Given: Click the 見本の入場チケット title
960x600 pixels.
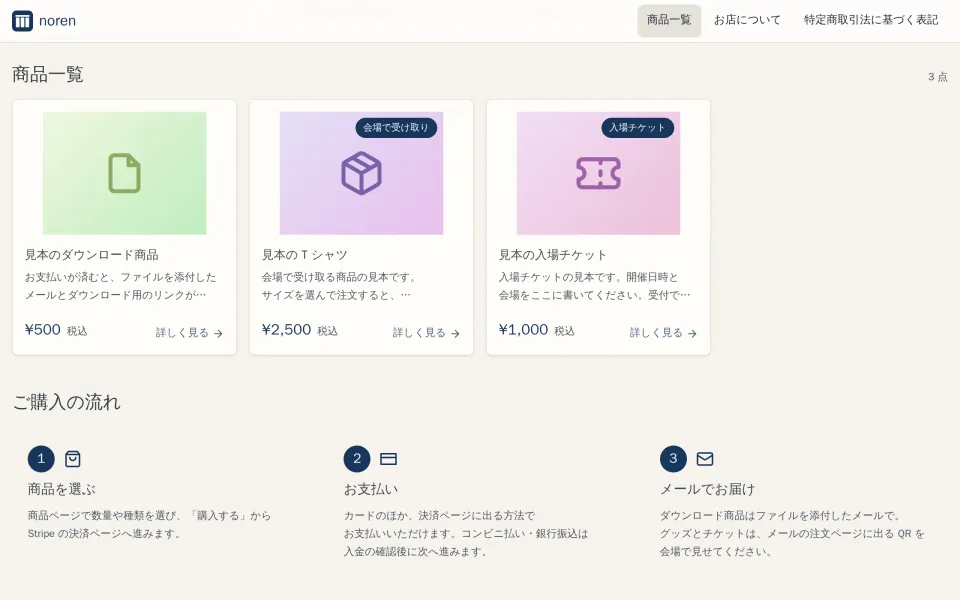Looking at the screenshot, I should (553, 255).
